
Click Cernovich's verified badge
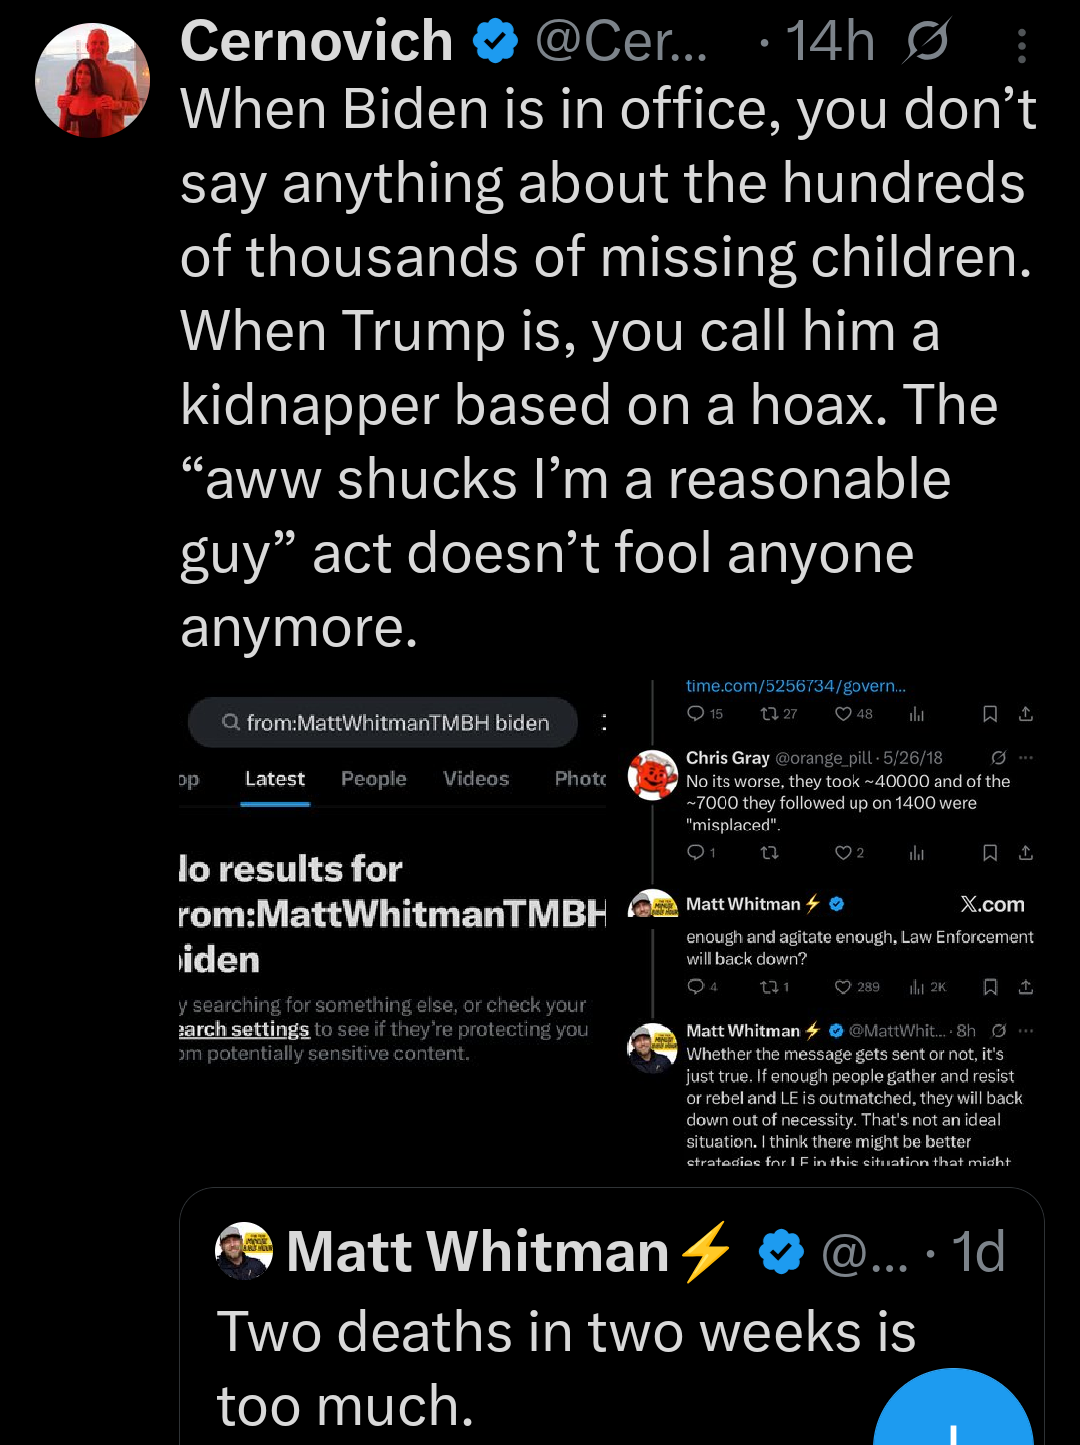point(496,41)
